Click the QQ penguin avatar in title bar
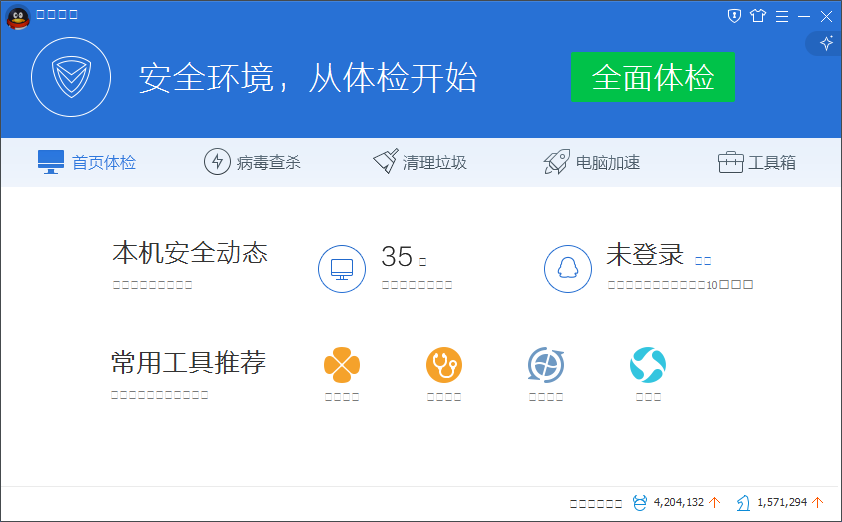This screenshot has height=522, width=842. pos(18,17)
